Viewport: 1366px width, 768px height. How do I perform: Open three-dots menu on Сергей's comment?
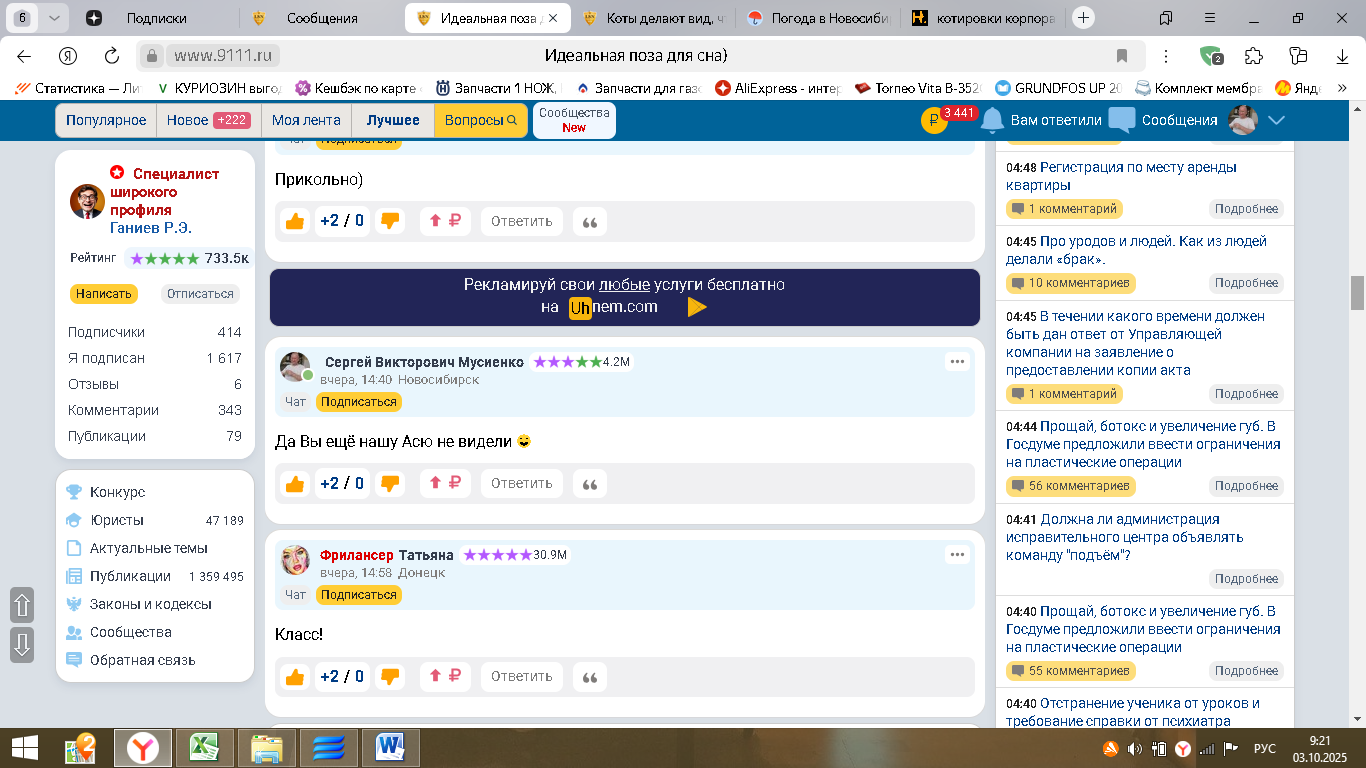[x=957, y=362]
